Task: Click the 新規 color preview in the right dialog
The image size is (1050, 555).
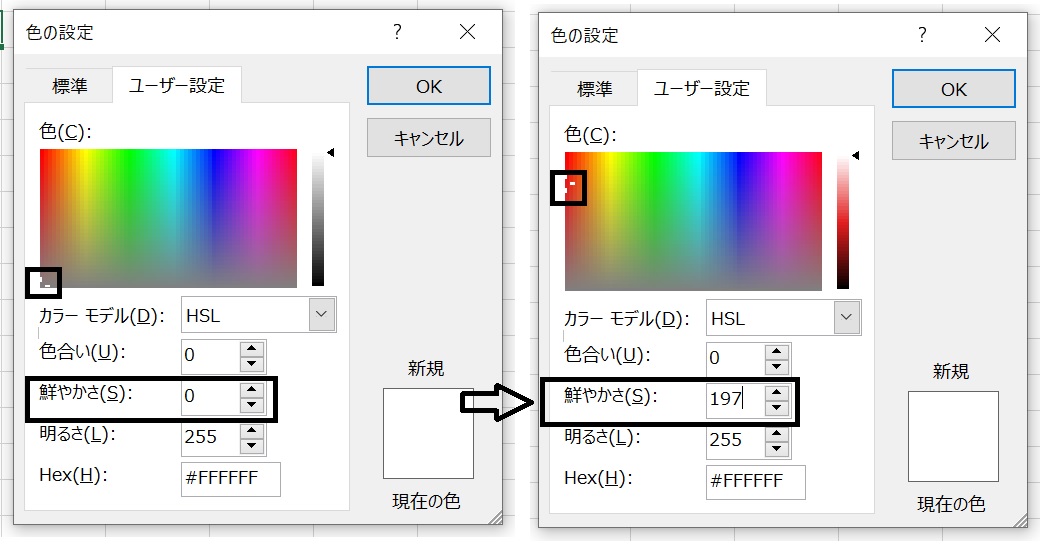Action: (954, 436)
